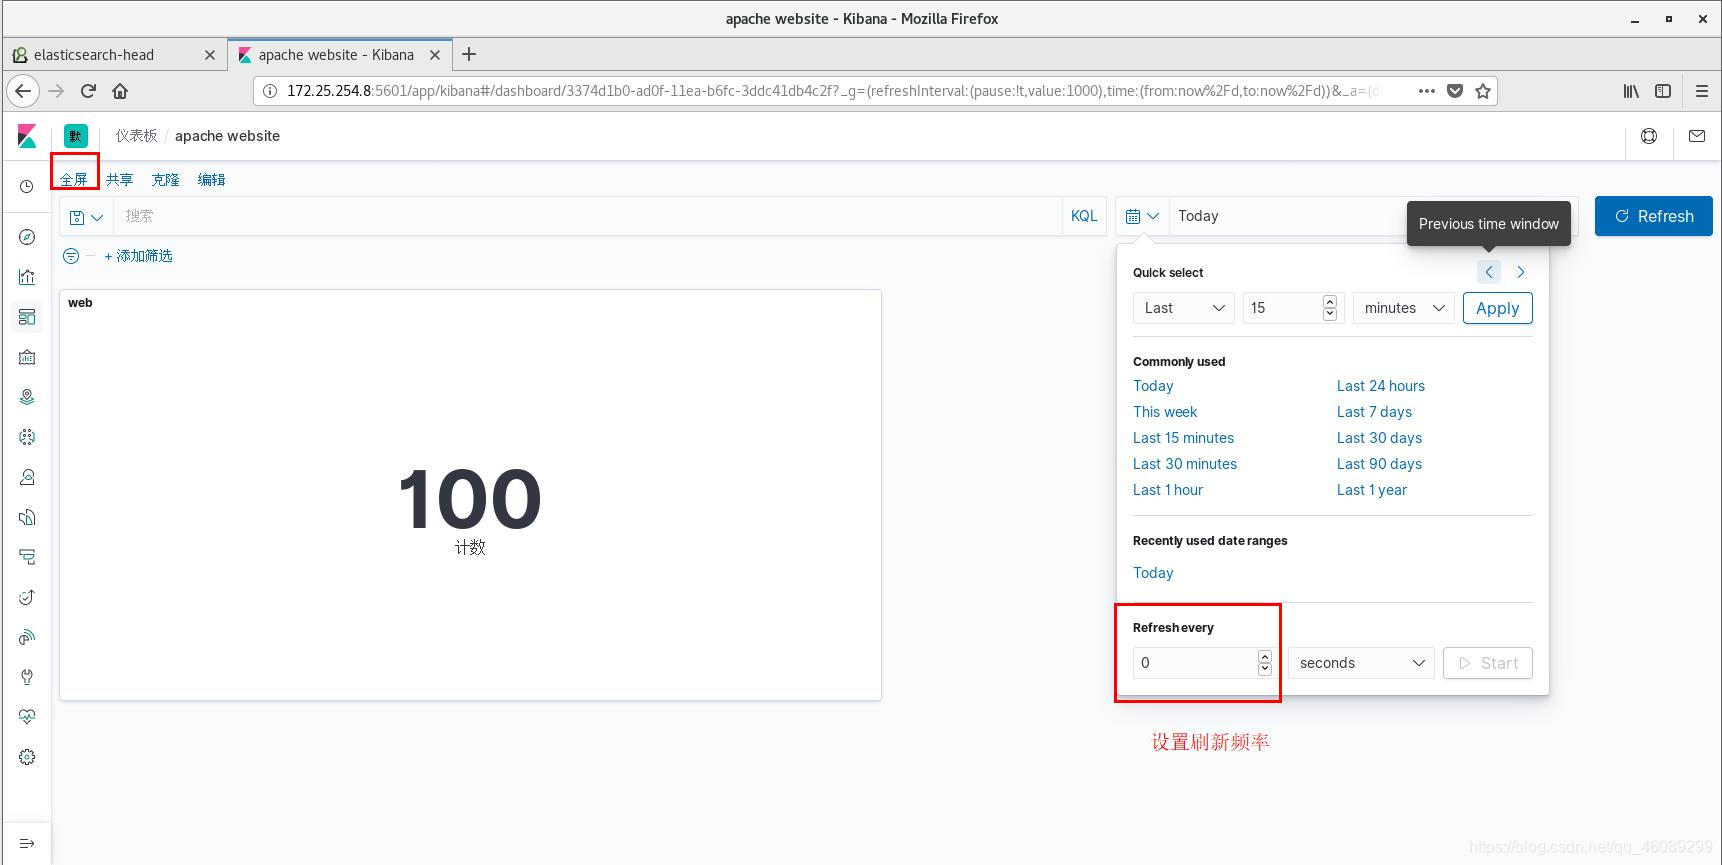The width and height of the screenshot is (1722, 865).
Task: Open Uptime icon in sidebar
Action: click(x=27, y=597)
